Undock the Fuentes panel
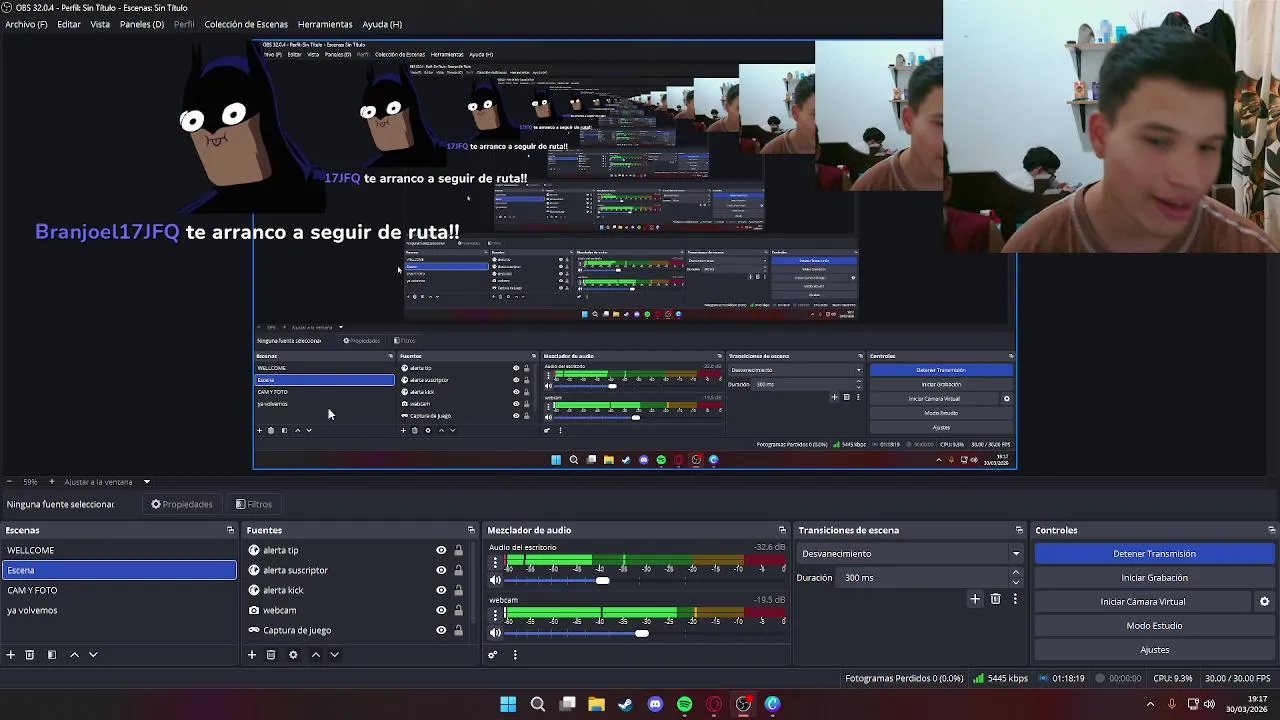Image resolution: width=1280 pixels, height=720 pixels. coord(471,530)
